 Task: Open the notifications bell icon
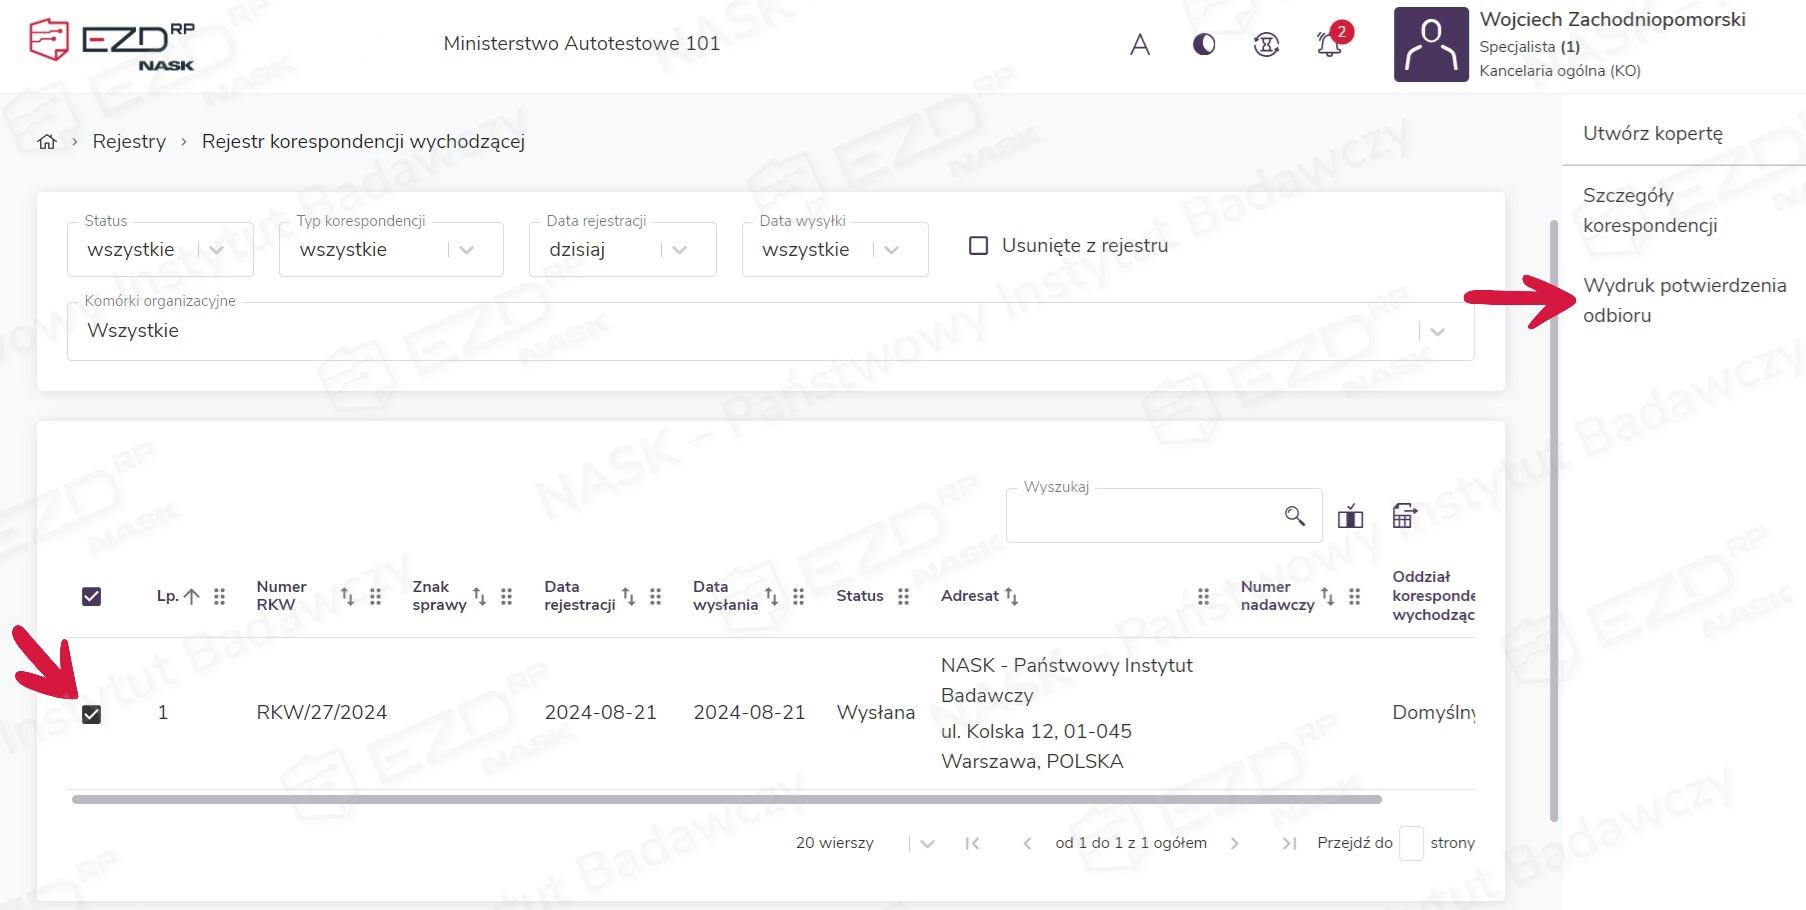tap(1329, 44)
